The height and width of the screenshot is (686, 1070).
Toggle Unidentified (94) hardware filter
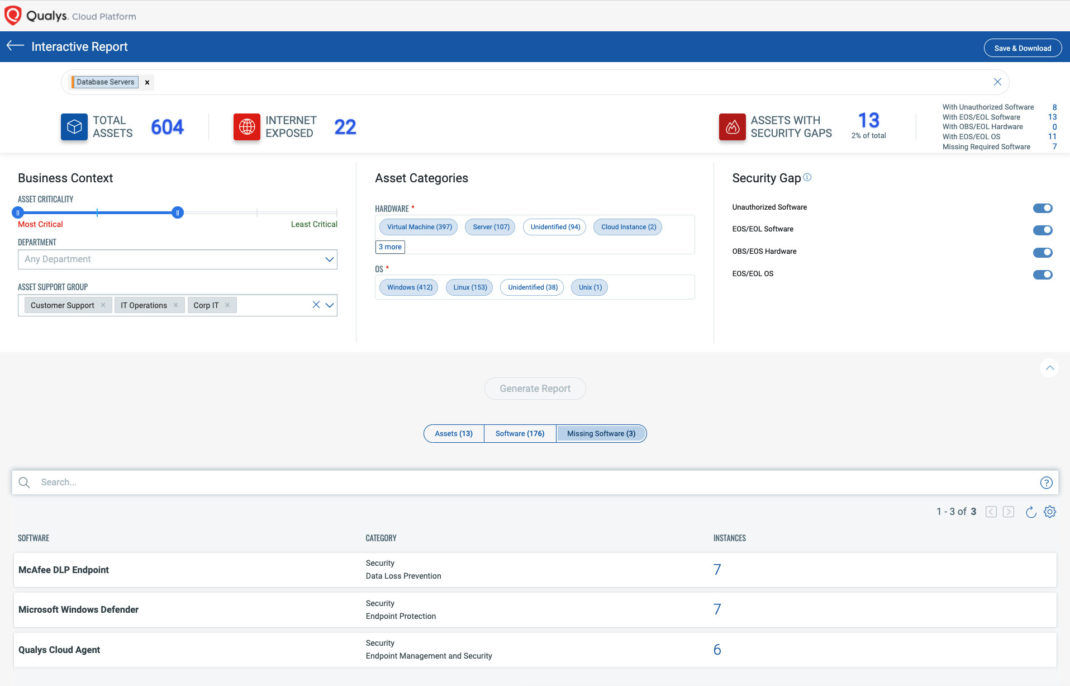click(555, 227)
